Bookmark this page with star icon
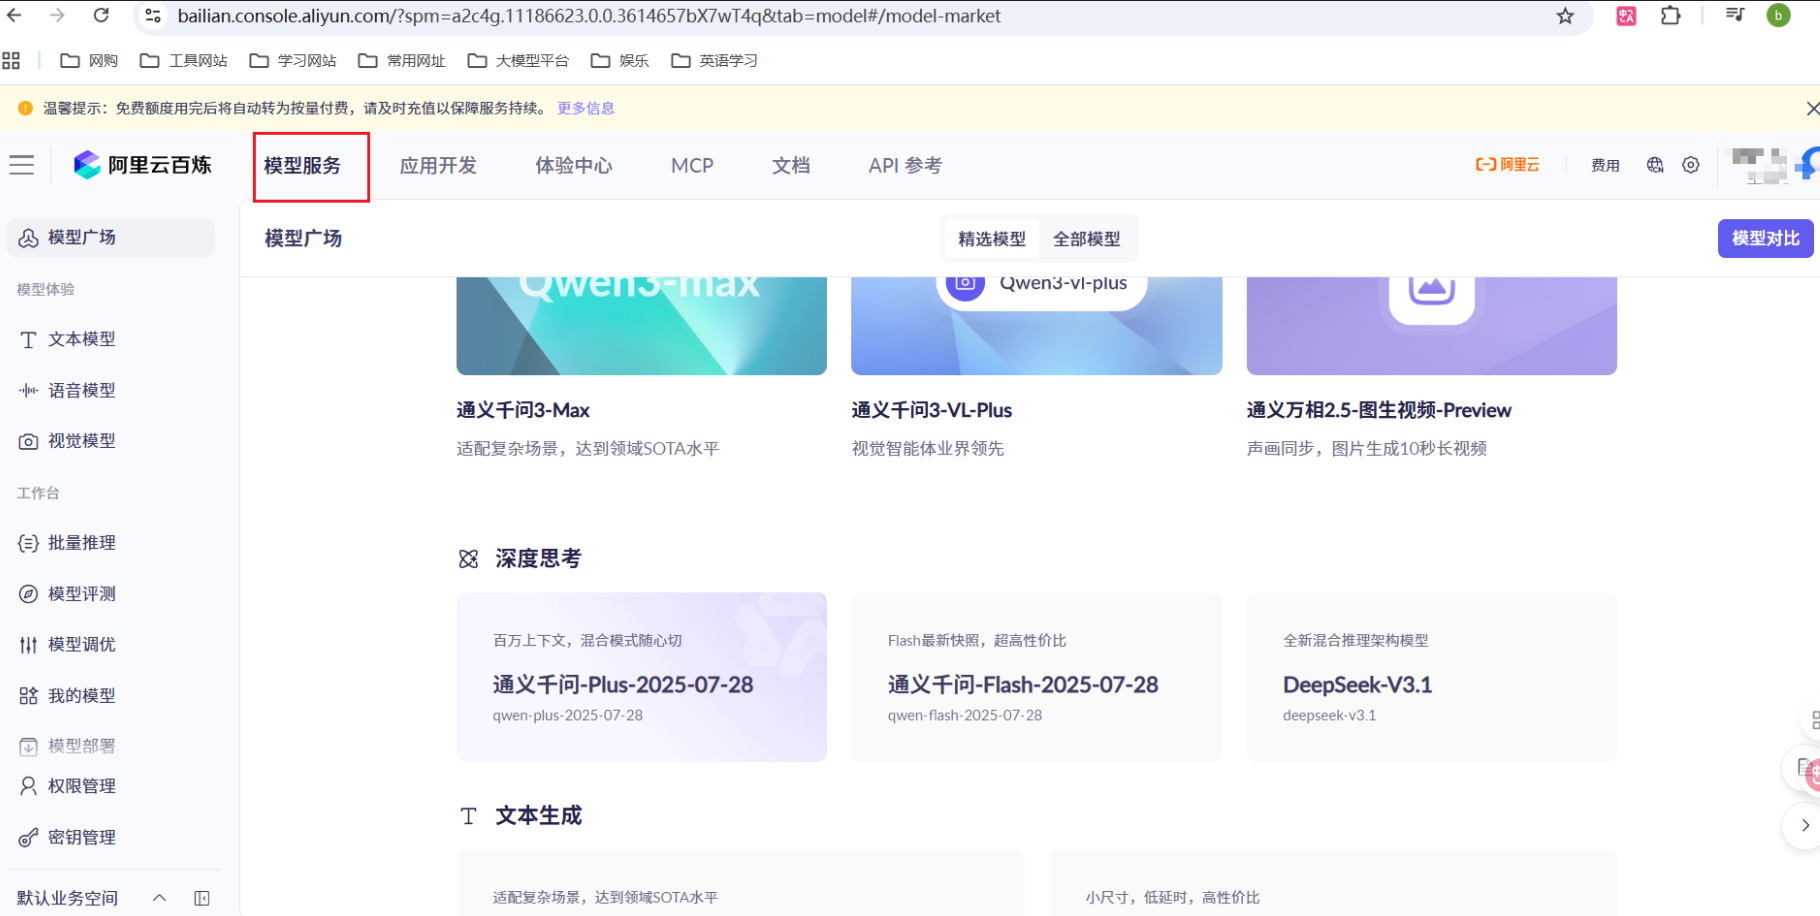The width and height of the screenshot is (1820, 916). (x=1565, y=16)
